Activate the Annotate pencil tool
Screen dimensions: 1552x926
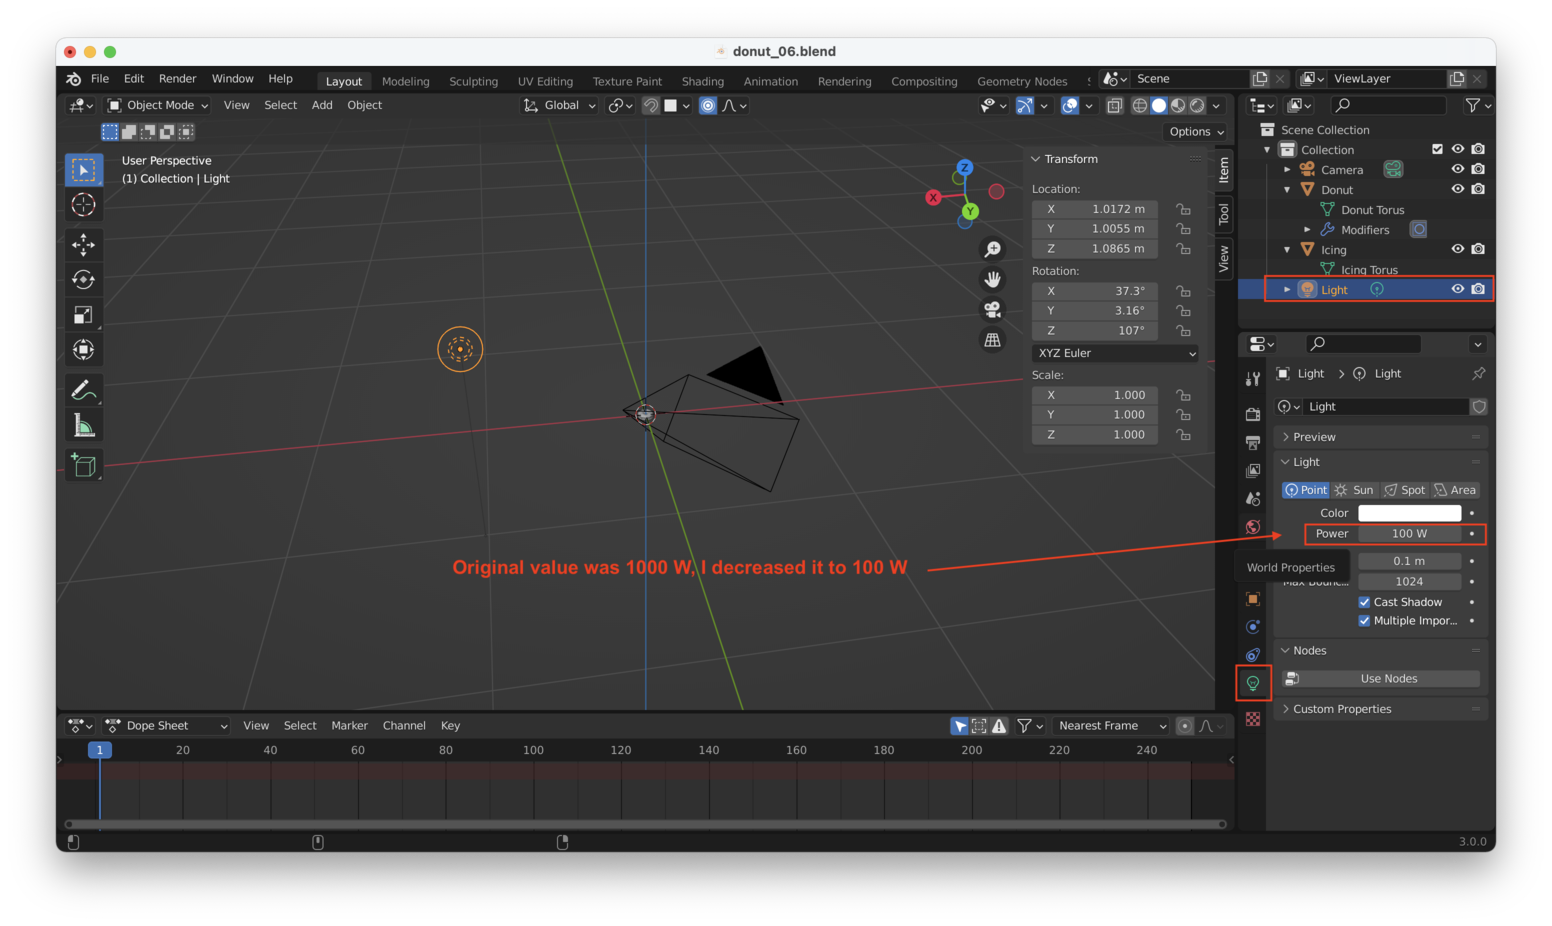tap(84, 390)
